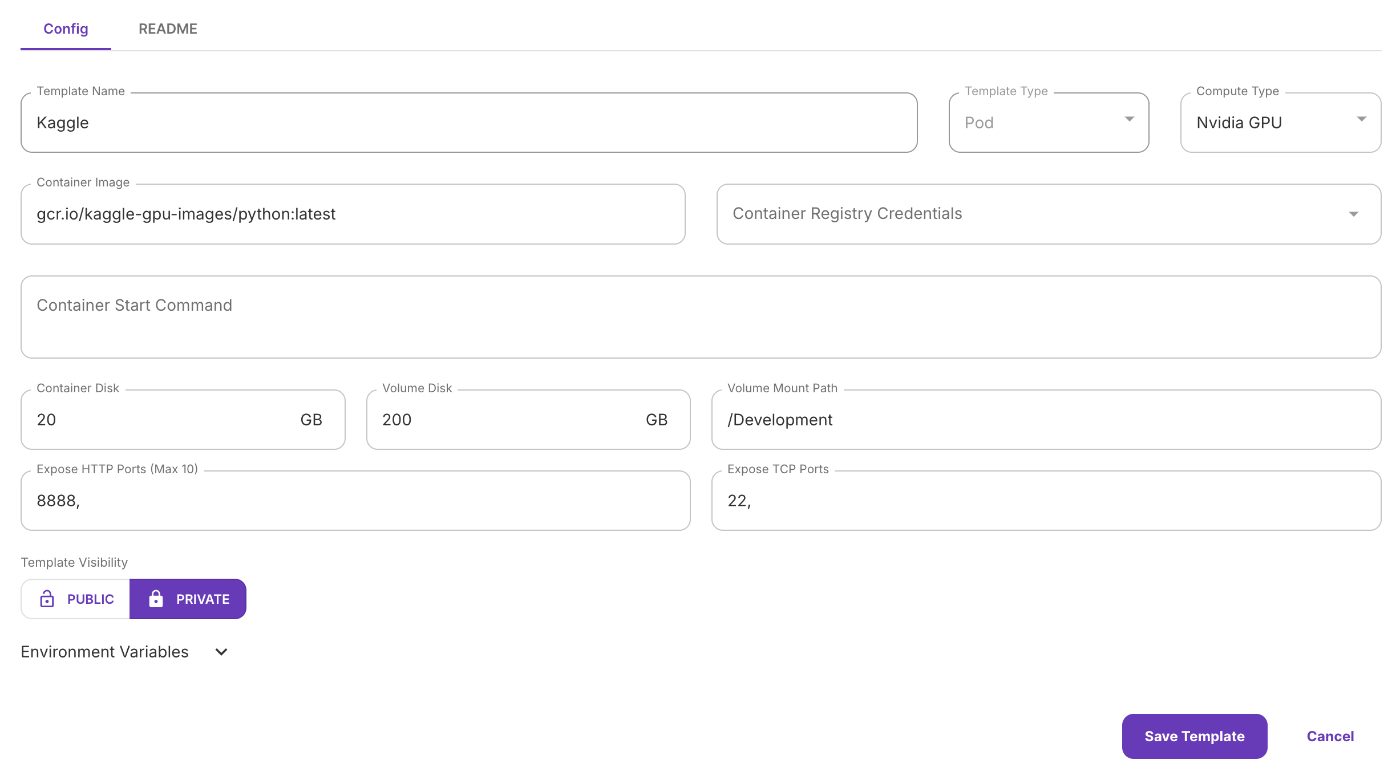1400x772 pixels.
Task: Click the Cancel link
Action: (1330, 736)
